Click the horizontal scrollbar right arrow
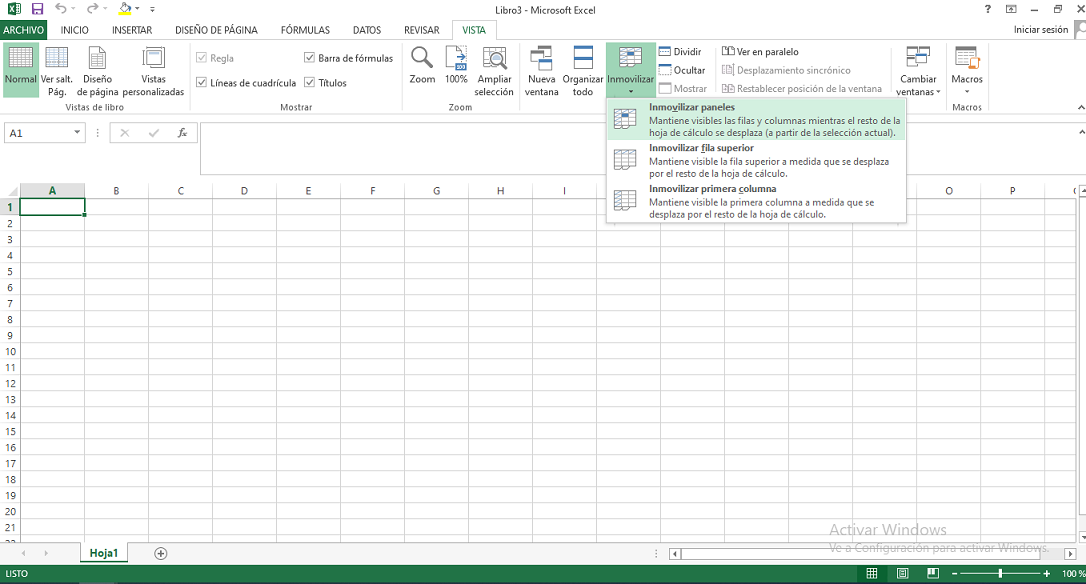The image size is (1086, 584). coord(1070,554)
